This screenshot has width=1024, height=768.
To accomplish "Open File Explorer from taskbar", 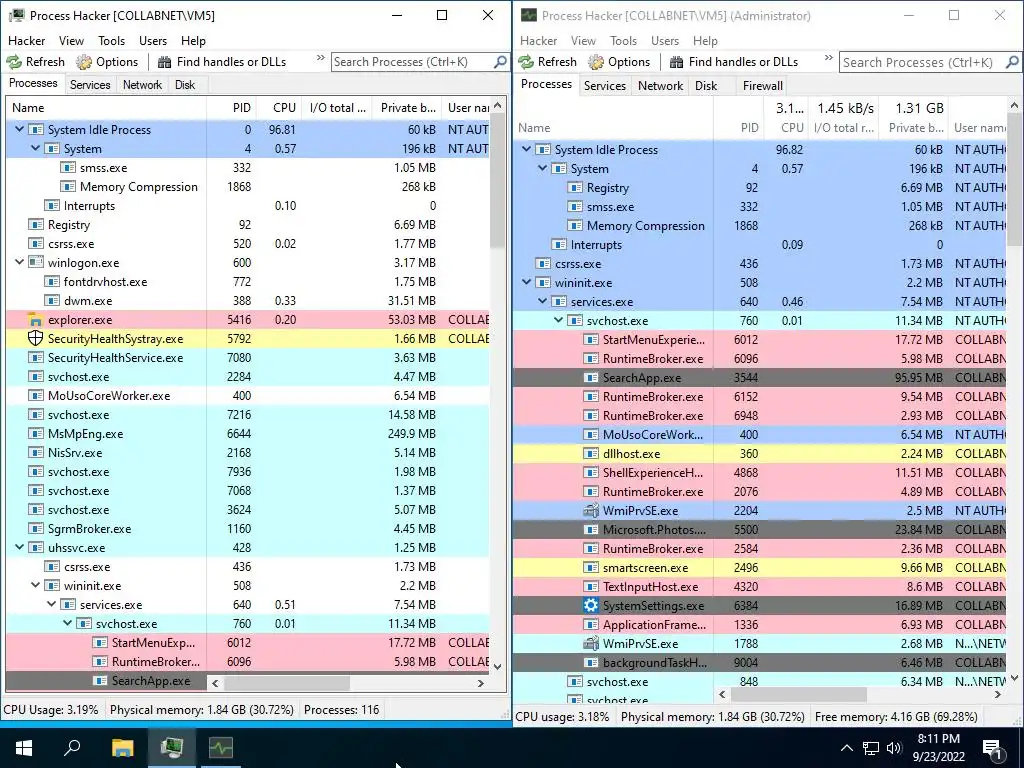I will (122, 748).
